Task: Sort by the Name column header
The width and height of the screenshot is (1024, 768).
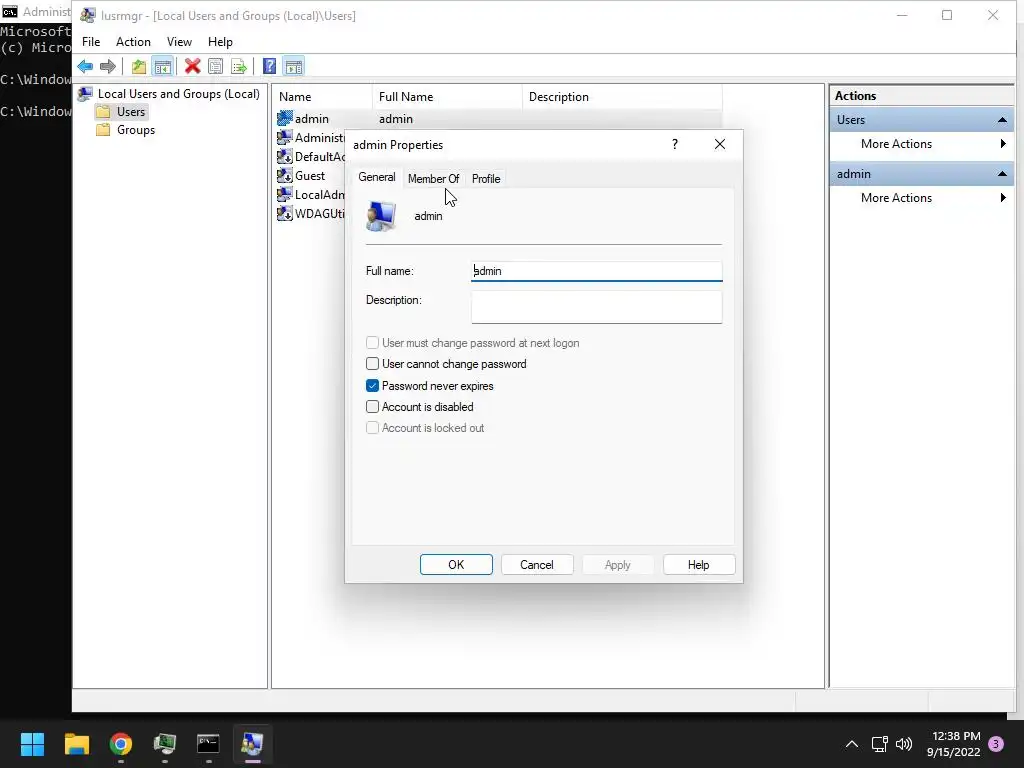Action: pyautogui.click(x=322, y=97)
